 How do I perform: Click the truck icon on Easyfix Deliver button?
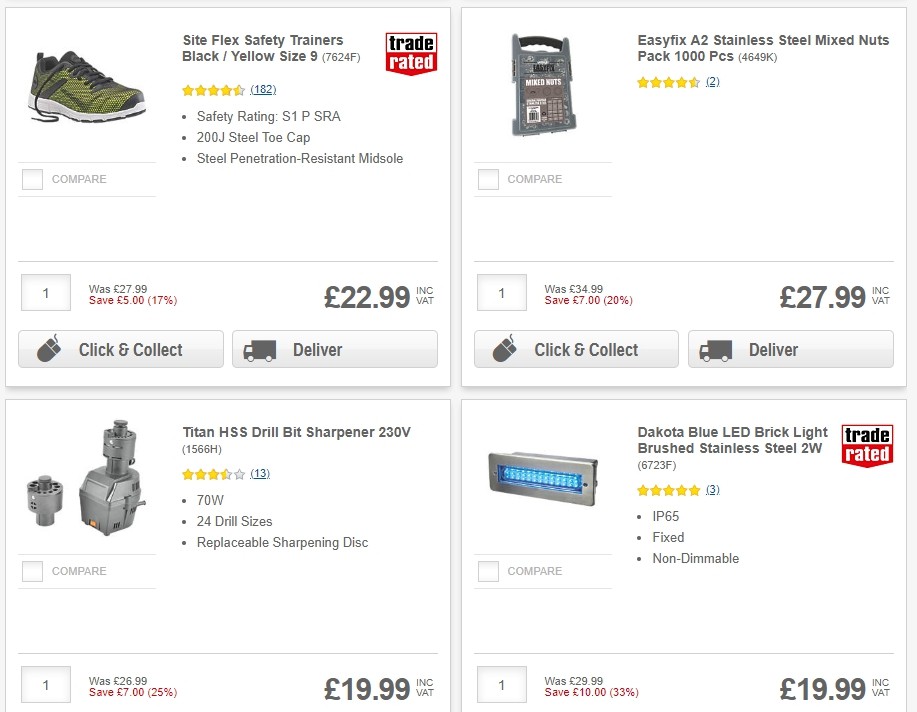pos(715,350)
